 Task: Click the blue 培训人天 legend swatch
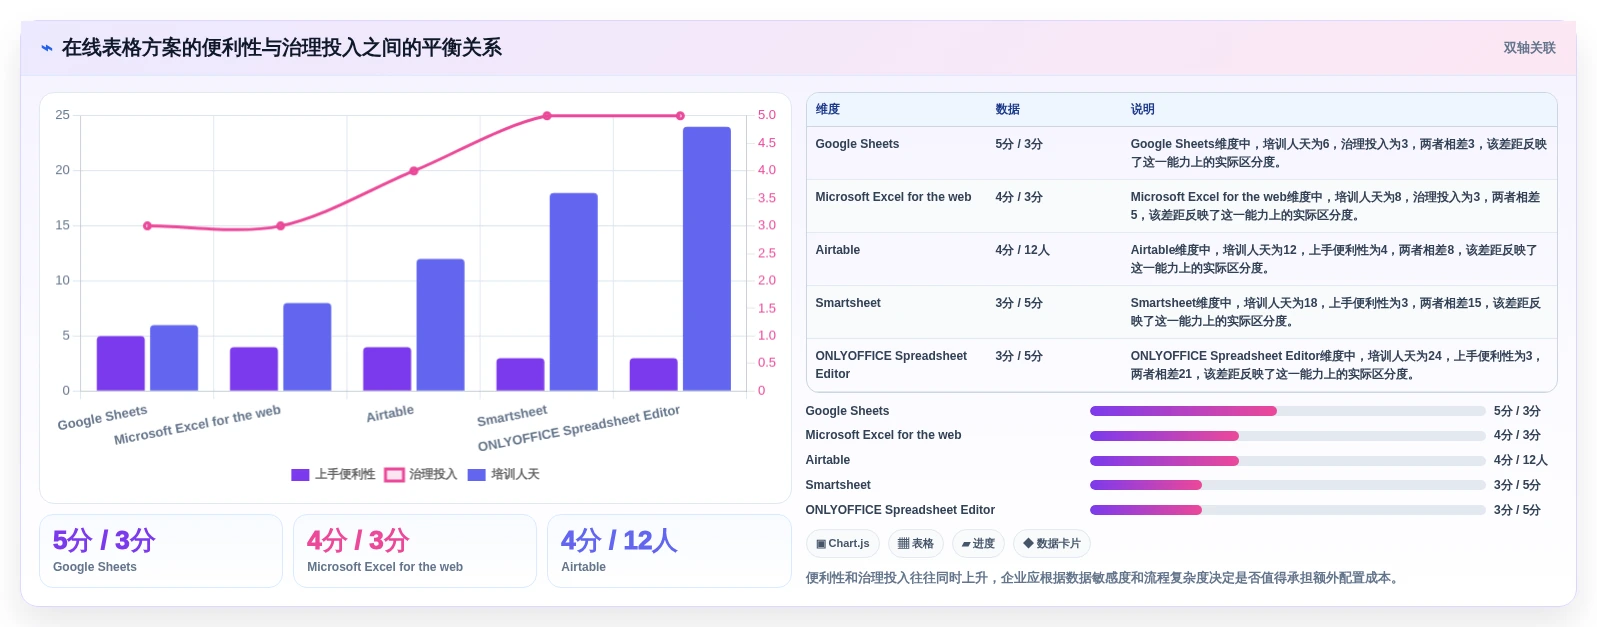click(476, 475)
